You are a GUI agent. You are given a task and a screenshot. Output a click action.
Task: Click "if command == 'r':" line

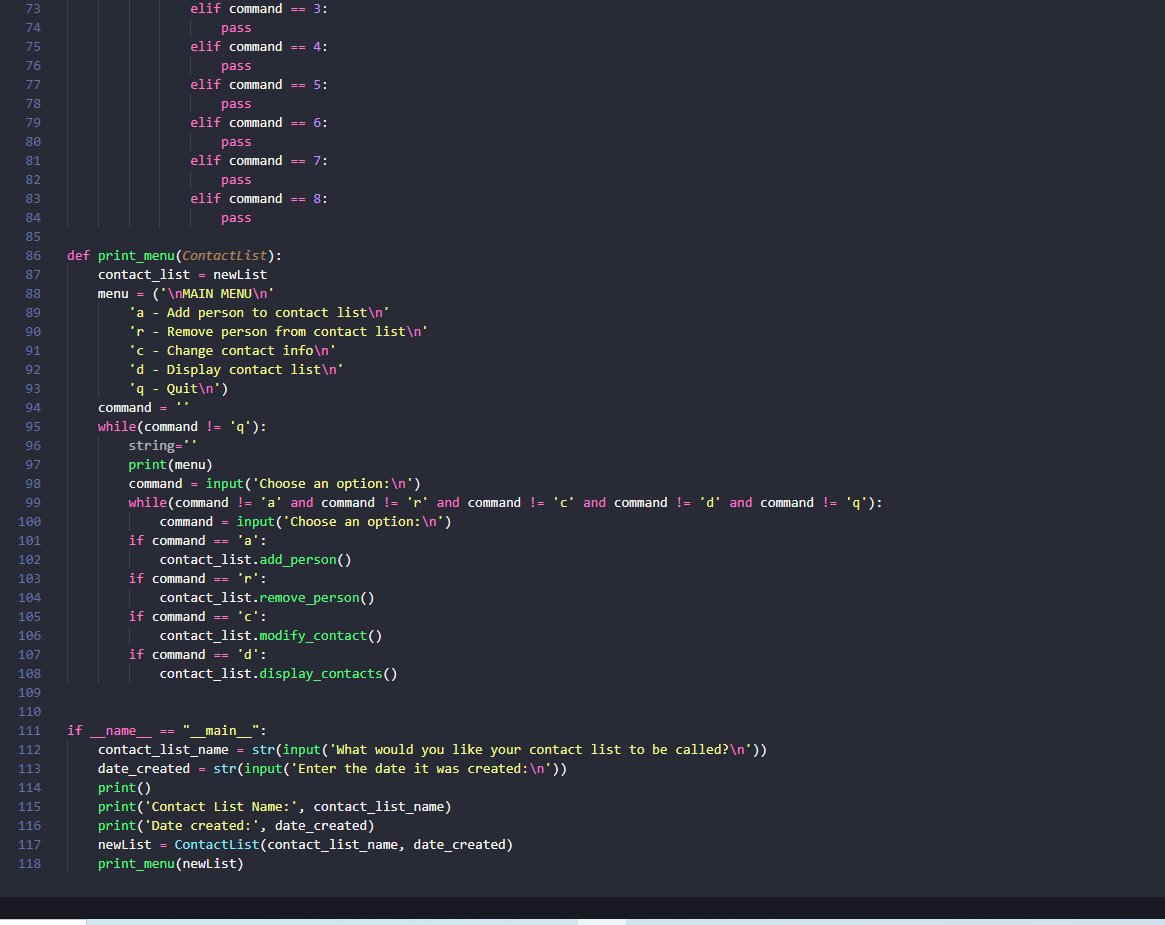198,579
